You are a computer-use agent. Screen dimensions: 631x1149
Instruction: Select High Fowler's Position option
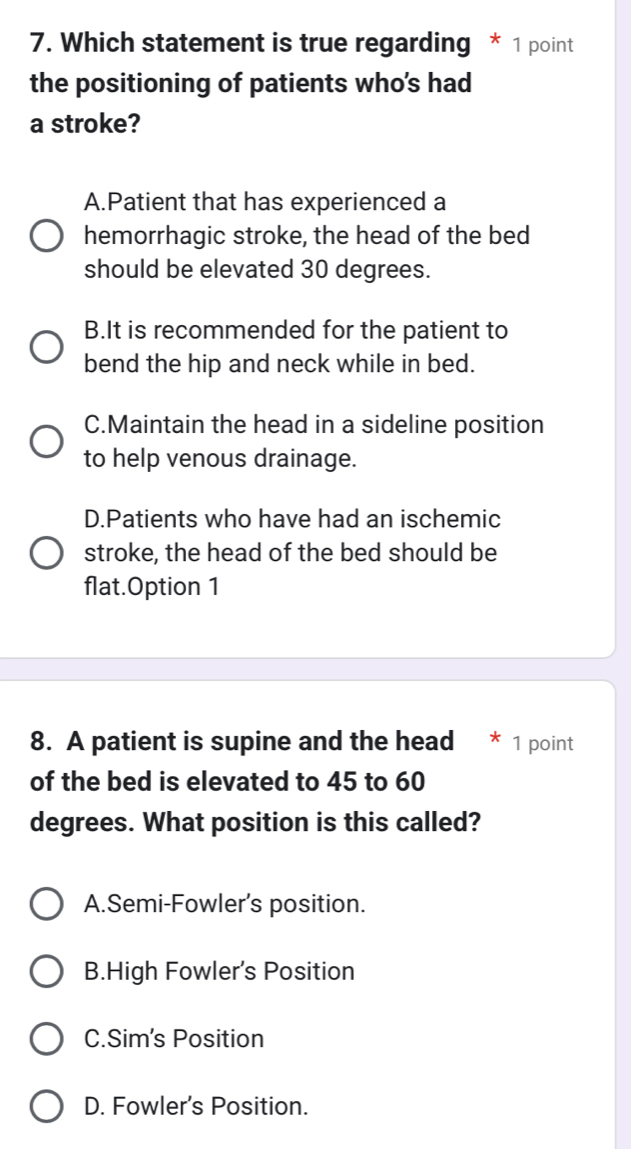coord(47,970)
